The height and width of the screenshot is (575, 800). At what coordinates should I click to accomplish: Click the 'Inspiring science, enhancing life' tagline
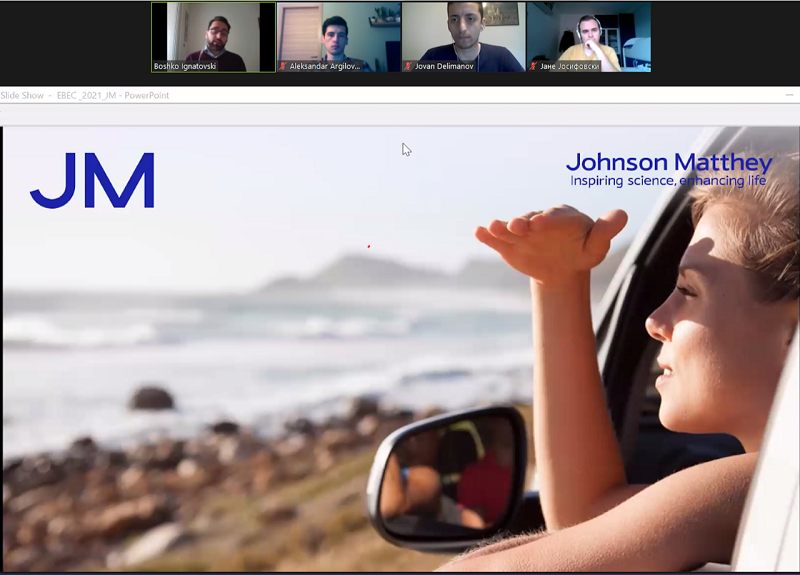pos(667,181)
